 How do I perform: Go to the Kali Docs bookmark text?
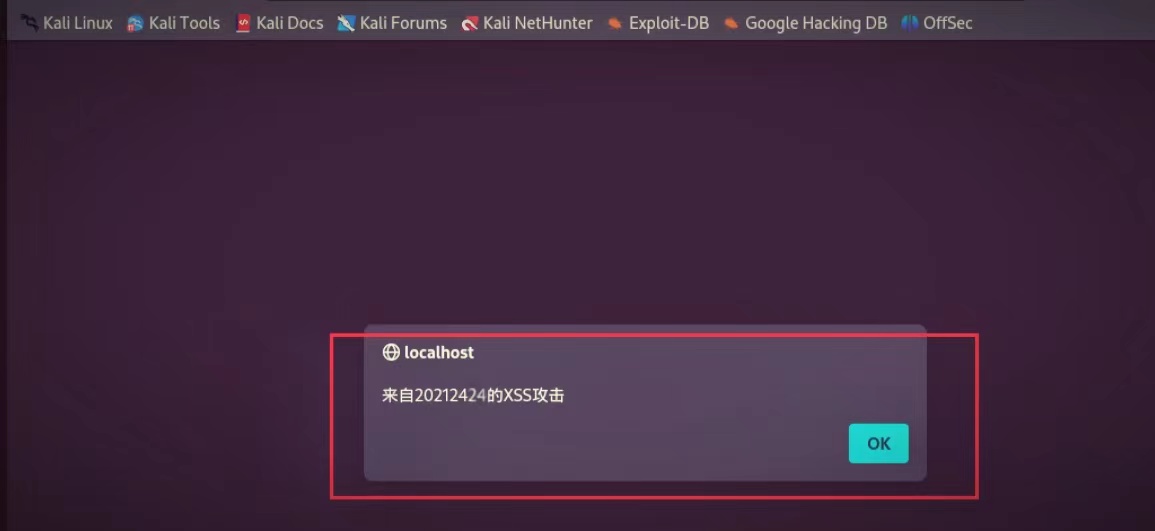289,24
